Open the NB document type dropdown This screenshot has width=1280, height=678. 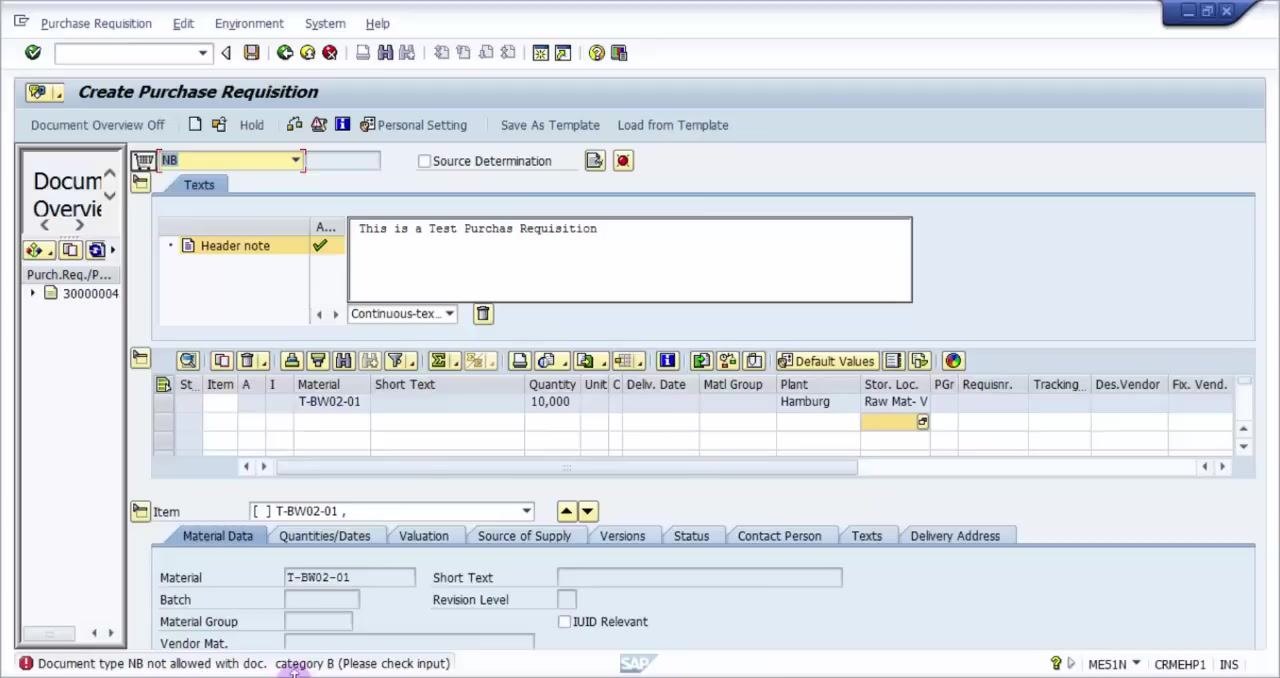click(295, 160)
